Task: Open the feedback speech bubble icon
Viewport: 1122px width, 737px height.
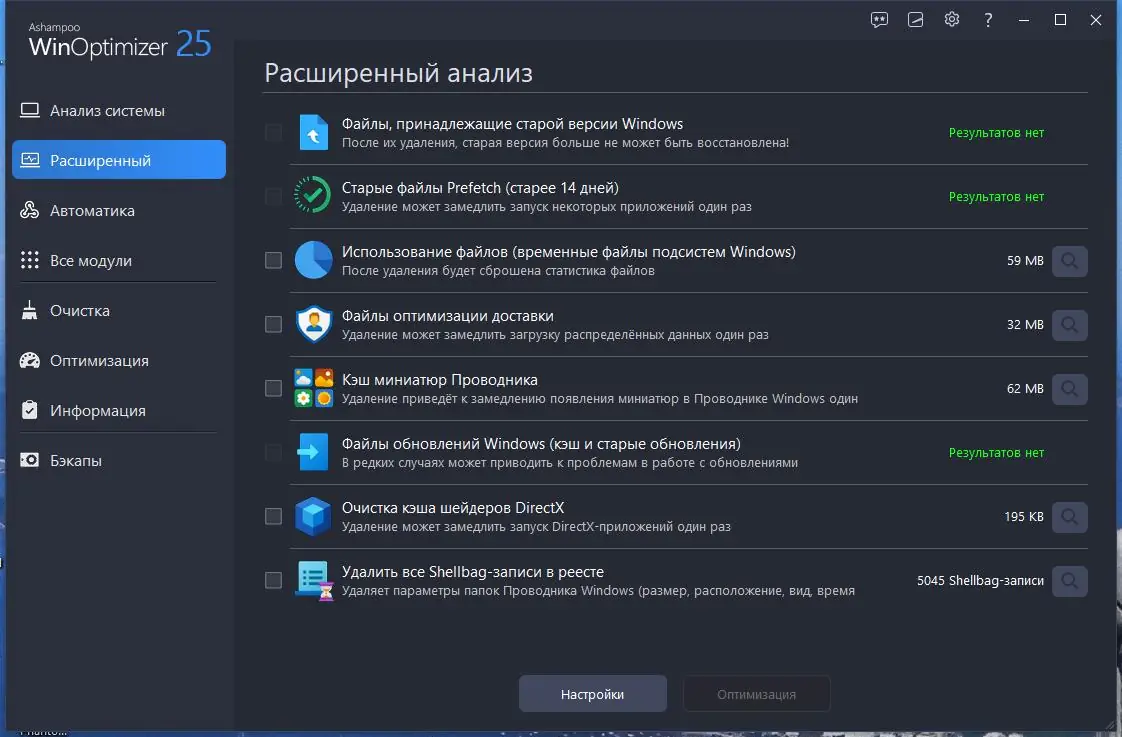Action: pos(878,19)
